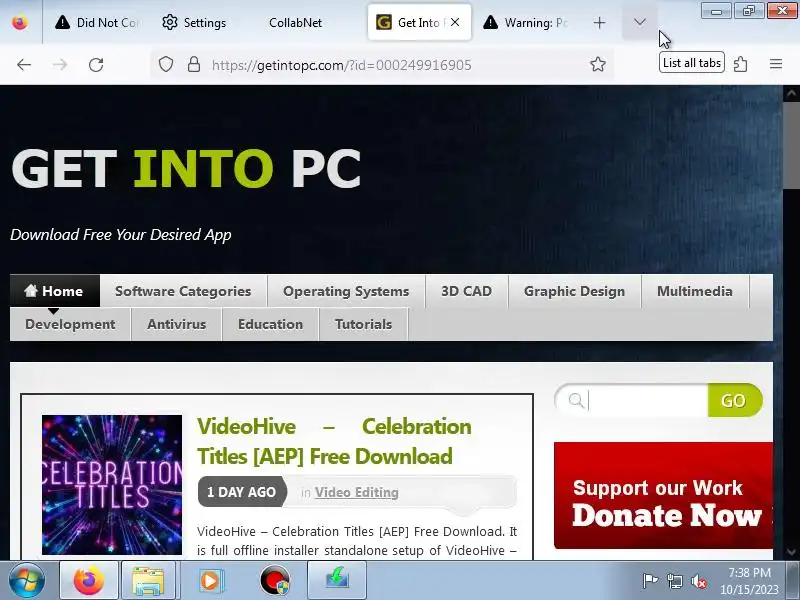The image size is (800, 600).
Task: Click the search magnifier icon
Action: [x=576, y=401]
